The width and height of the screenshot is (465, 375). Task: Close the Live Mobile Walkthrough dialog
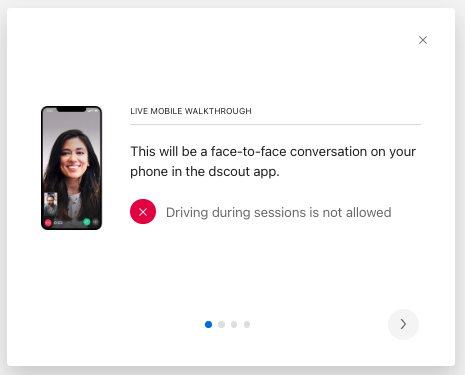coord(423,40)
